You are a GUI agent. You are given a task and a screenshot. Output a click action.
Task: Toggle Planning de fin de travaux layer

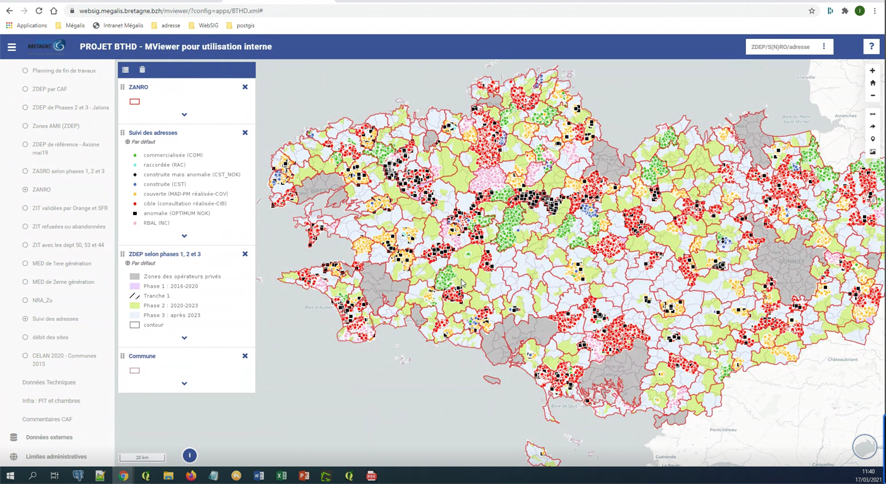tap(25, 71)
